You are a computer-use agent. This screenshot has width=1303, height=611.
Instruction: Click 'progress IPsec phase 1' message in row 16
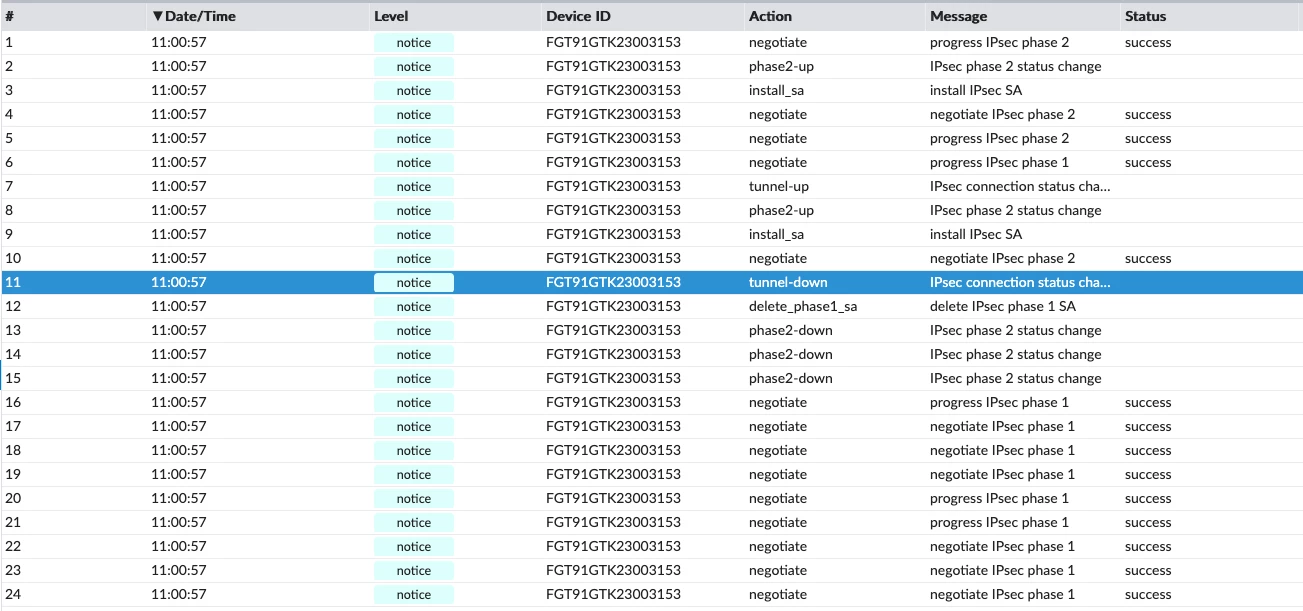pyautogui.click(x=999, y=402)
